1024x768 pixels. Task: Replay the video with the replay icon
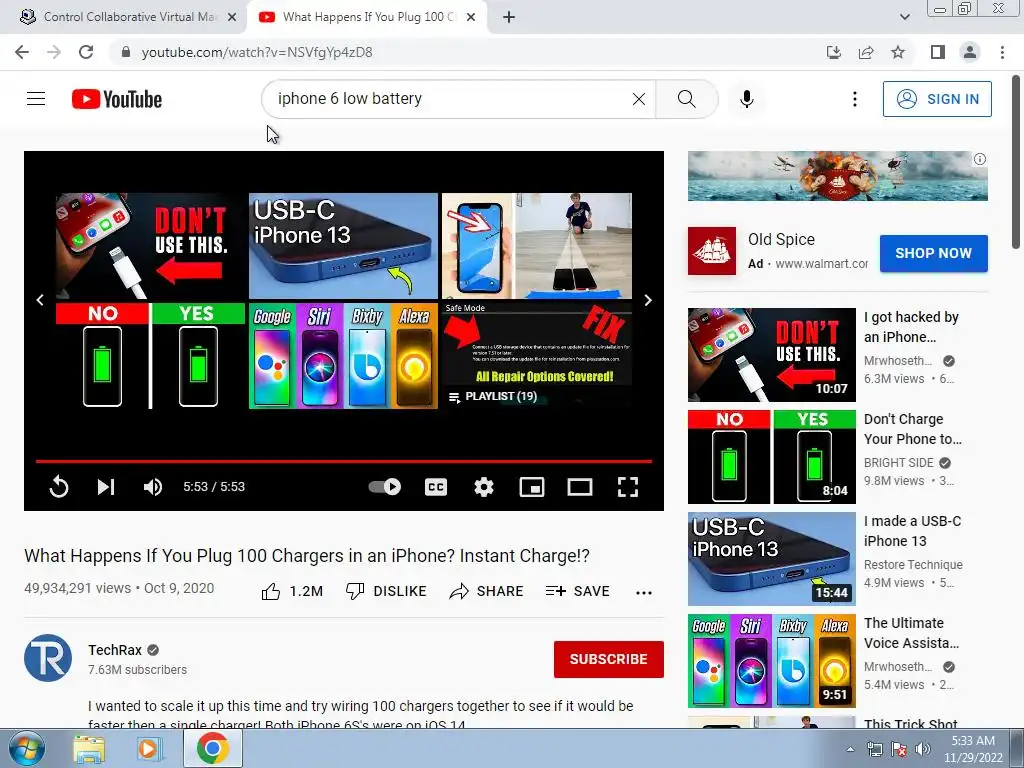point(59,487)
